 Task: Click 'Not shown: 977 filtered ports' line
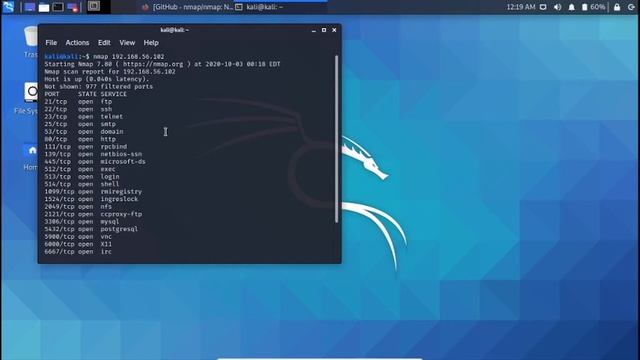pyautogui.click(x=99, y=87)
